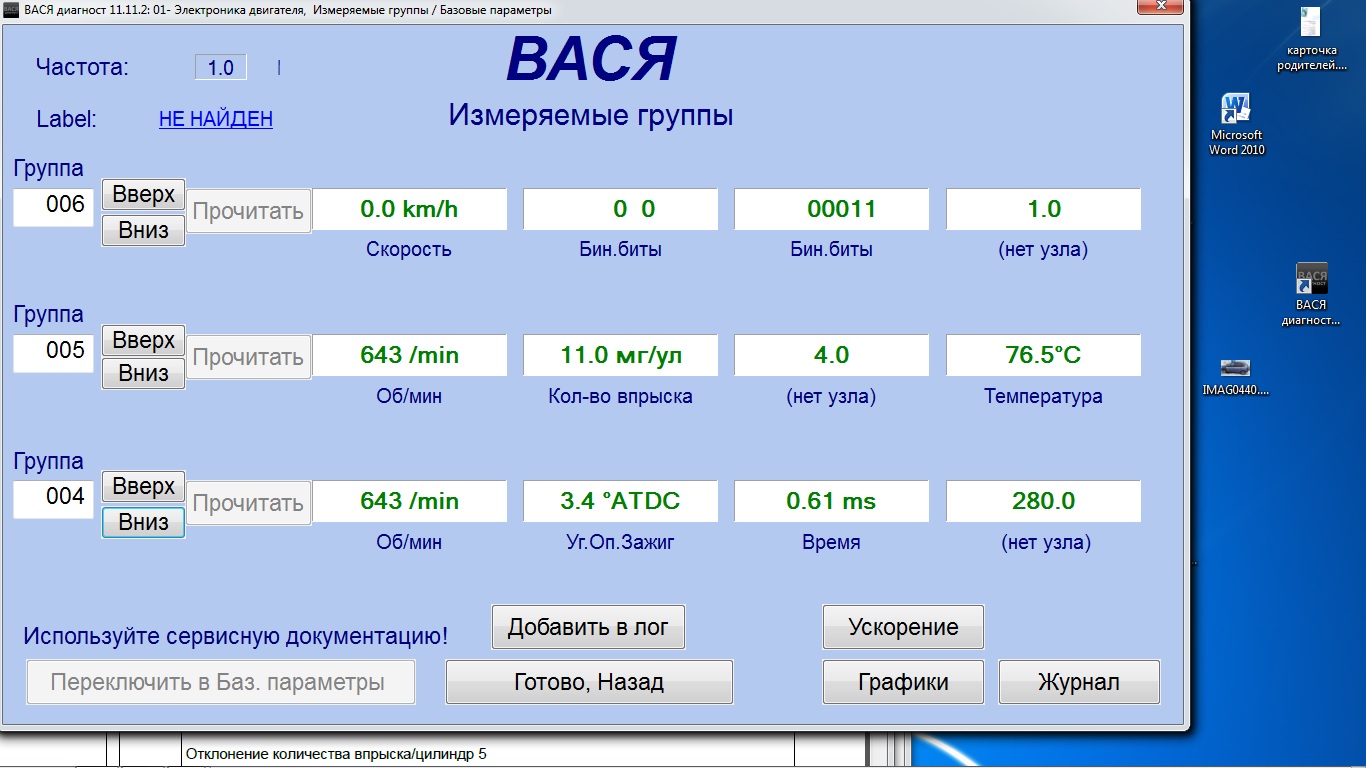Click the Добавить в лог button
The height and width of the screenshot is (768, 1366).
(588, 628)
